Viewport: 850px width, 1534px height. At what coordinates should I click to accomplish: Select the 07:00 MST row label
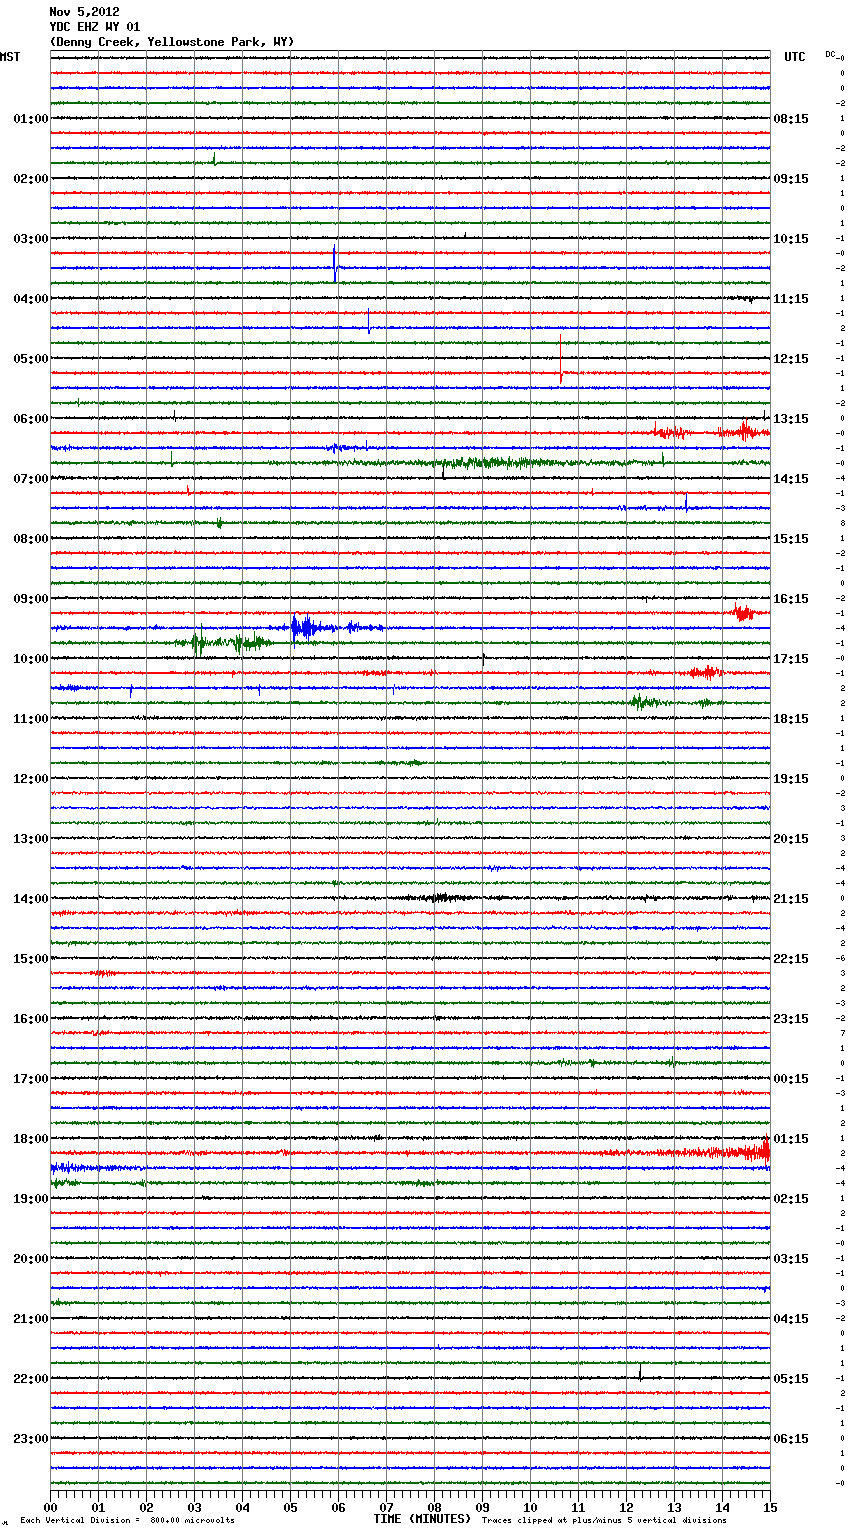(x=31, y=479)
